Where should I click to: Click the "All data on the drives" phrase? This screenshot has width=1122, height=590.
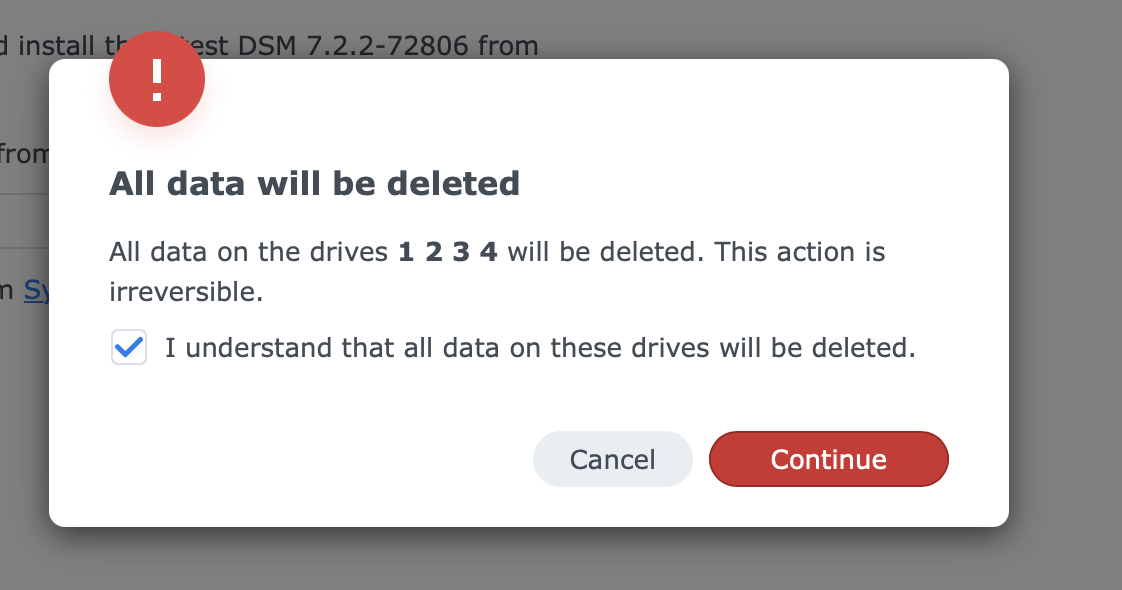pyautogui.click(x=248, y=251)
